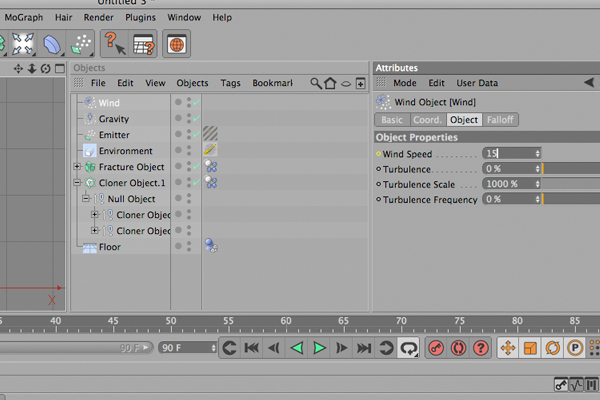
Task: Toggle the parameter P keying icon
Action: (575, 348)
